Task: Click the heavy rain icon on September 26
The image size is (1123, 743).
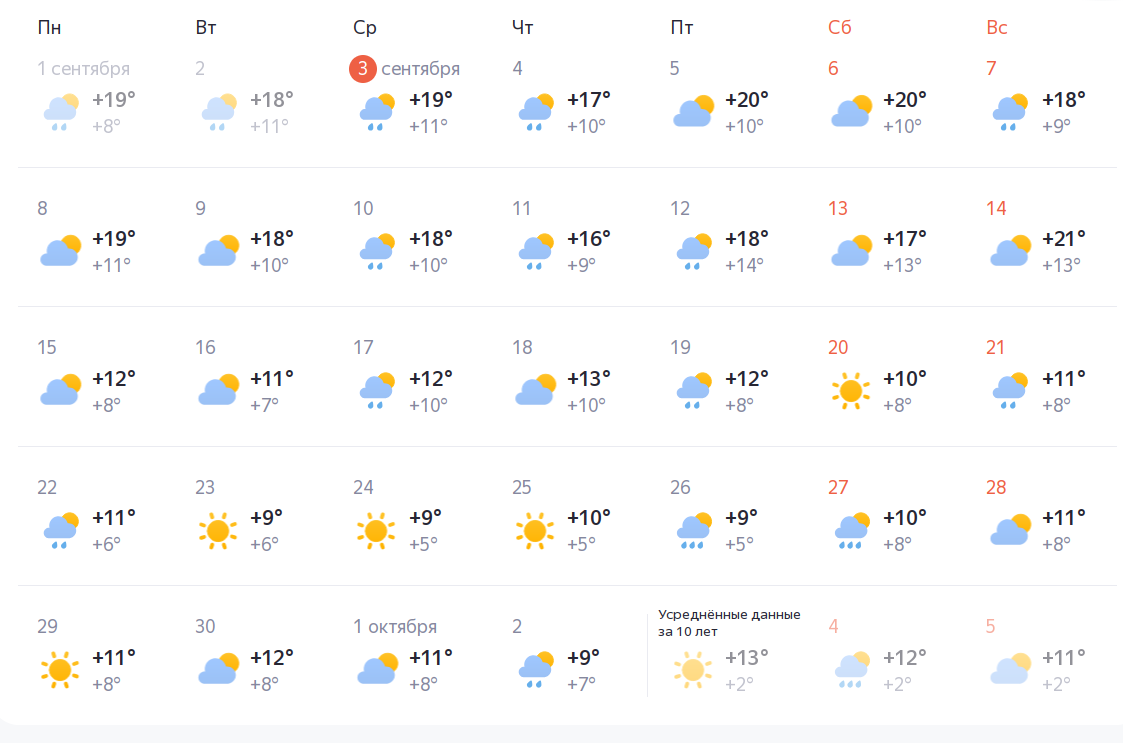Action: click(x=692, y=530)
